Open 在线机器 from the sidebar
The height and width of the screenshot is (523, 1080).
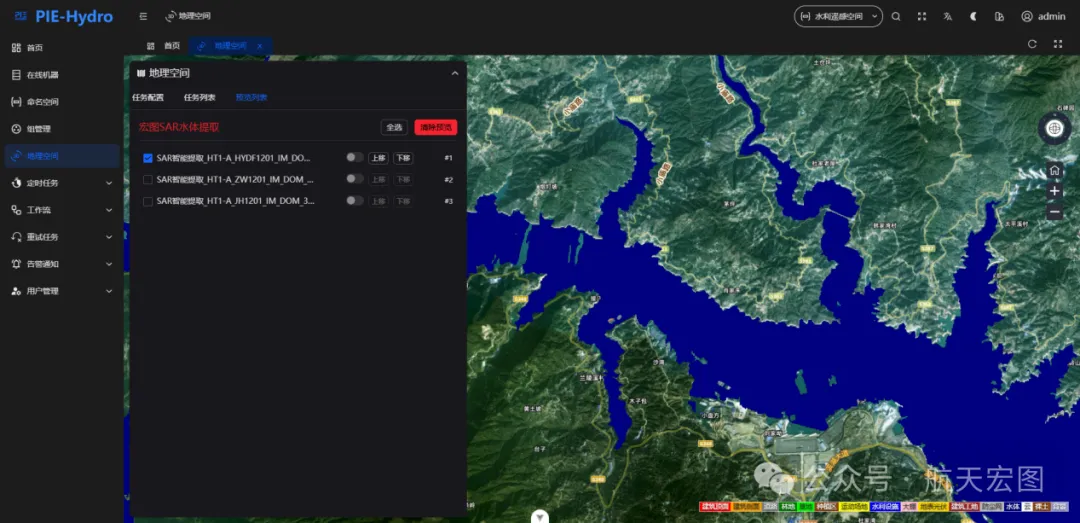42,75
